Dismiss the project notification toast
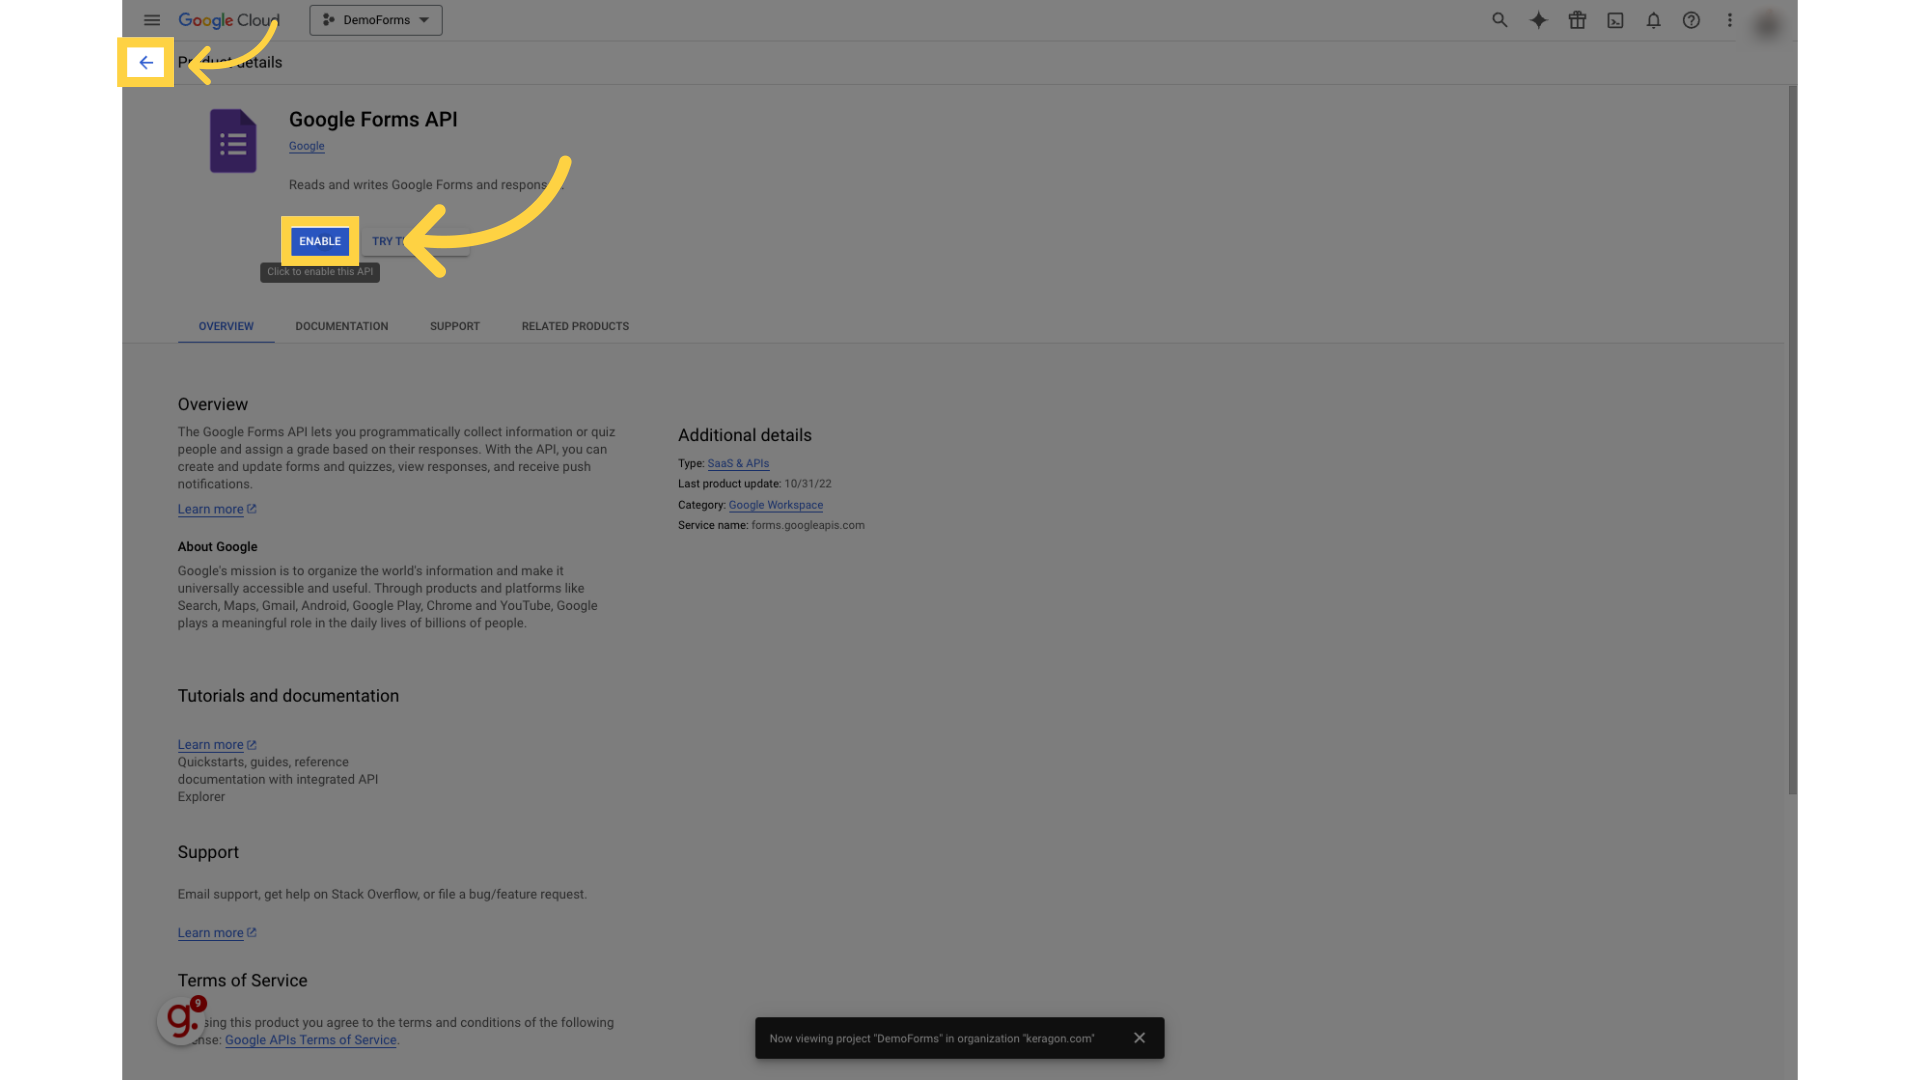 point(1139,1037)
